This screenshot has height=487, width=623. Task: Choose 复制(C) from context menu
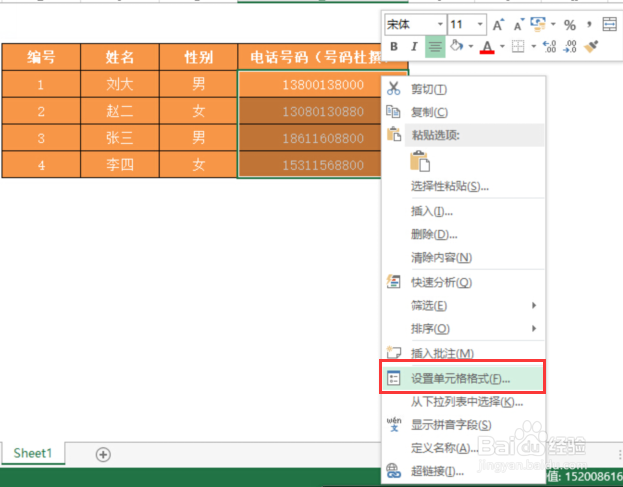[463, 112]
